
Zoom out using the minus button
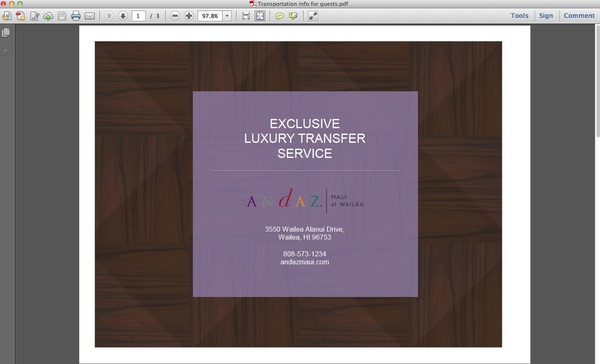[175, 16]
